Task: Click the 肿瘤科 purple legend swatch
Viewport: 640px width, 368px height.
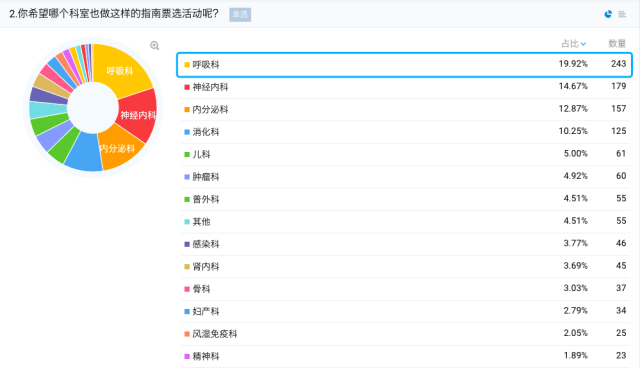Action: (x=187, y=177)
